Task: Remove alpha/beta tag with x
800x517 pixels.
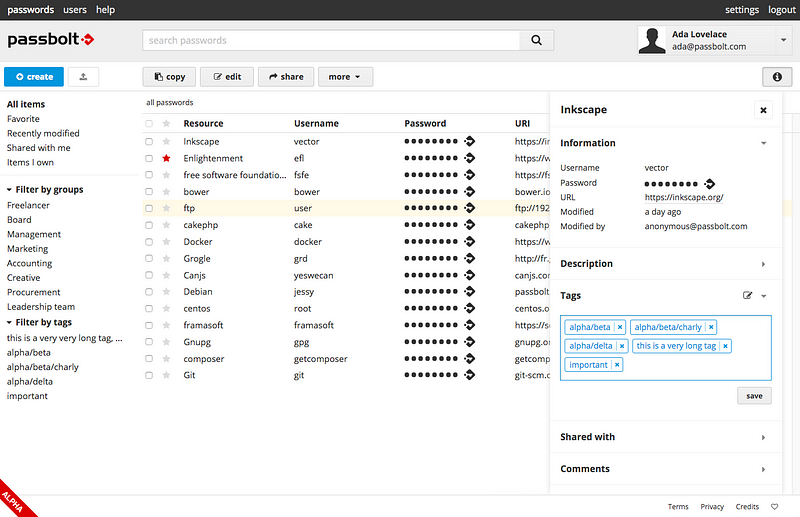Action: pos(620,327)
